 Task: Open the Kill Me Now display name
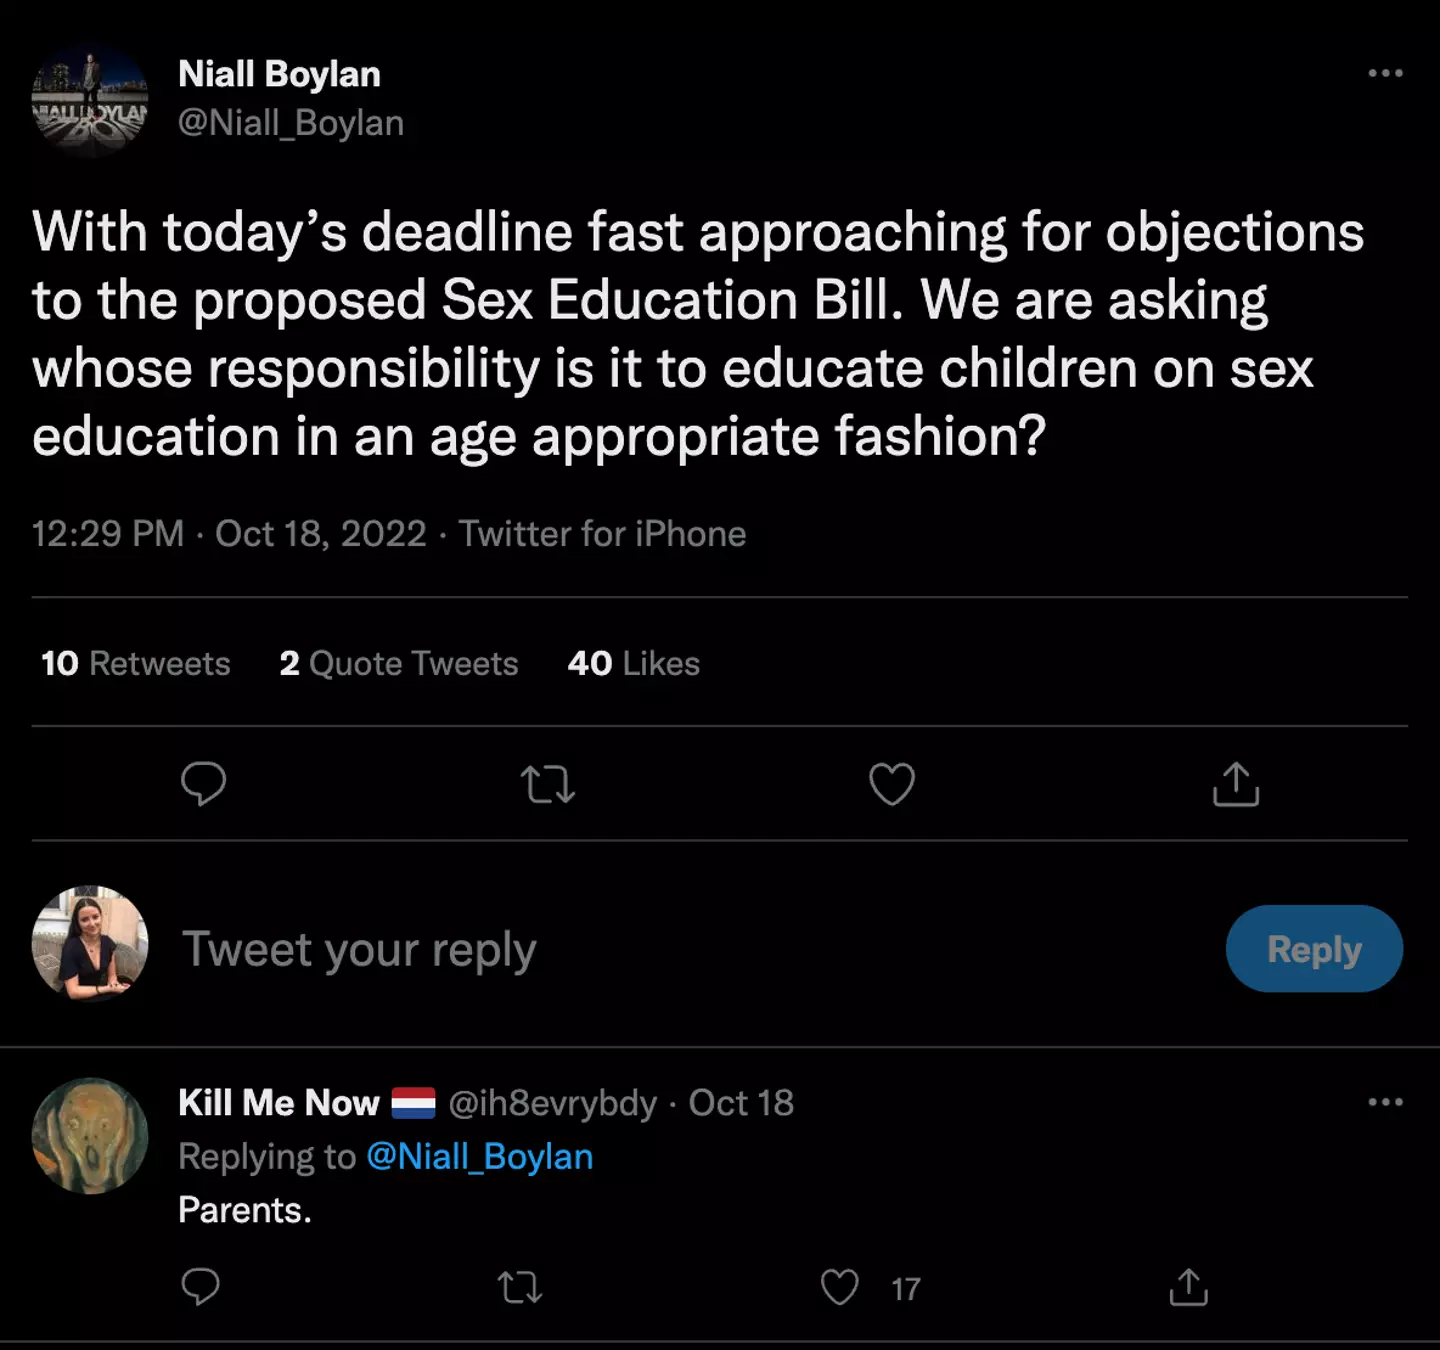pos(279,1102)
